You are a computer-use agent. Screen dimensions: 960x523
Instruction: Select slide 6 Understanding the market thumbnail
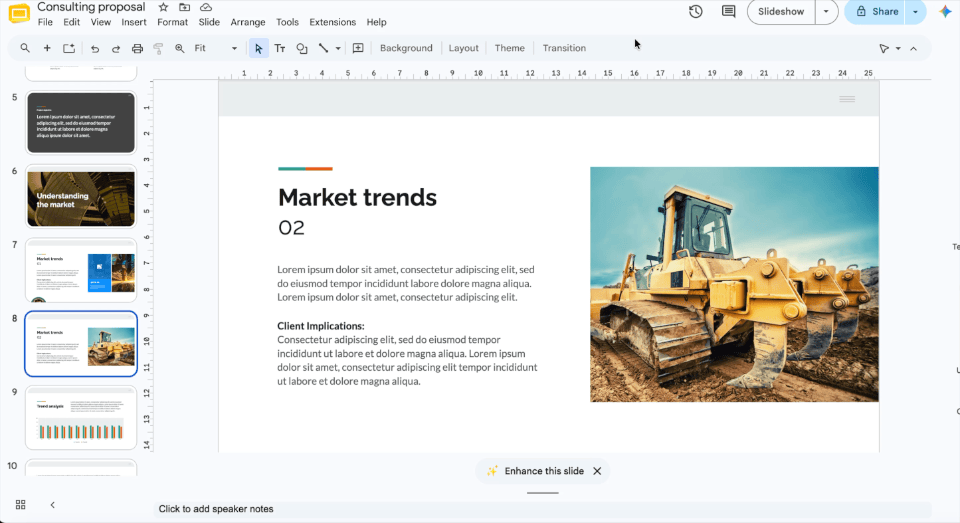coord(81,197)
